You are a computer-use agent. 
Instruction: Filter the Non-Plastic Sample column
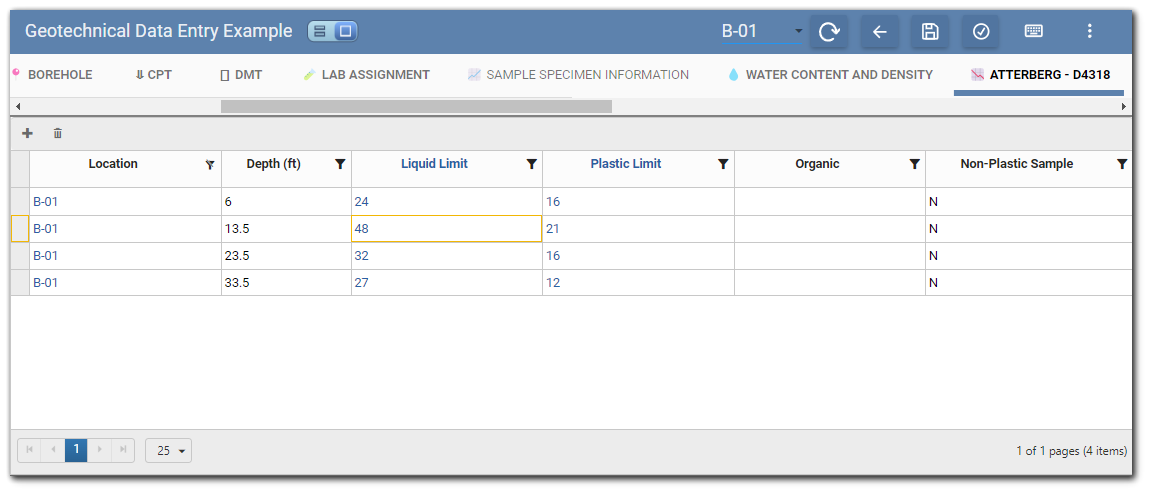point(1122,165)
